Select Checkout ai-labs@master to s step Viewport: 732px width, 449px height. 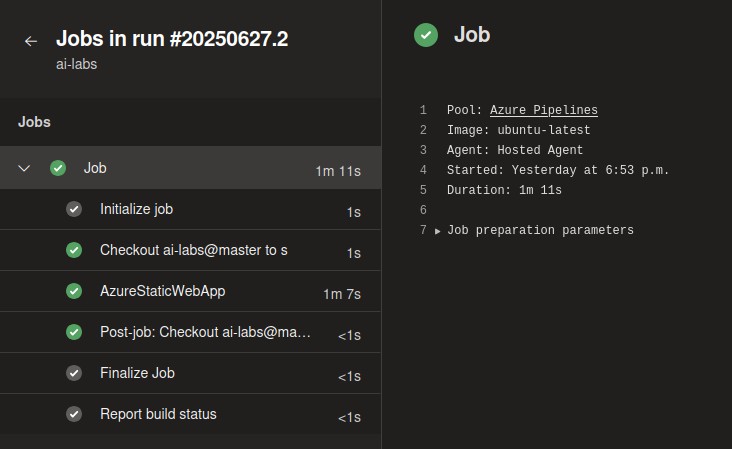coord(190,250)
